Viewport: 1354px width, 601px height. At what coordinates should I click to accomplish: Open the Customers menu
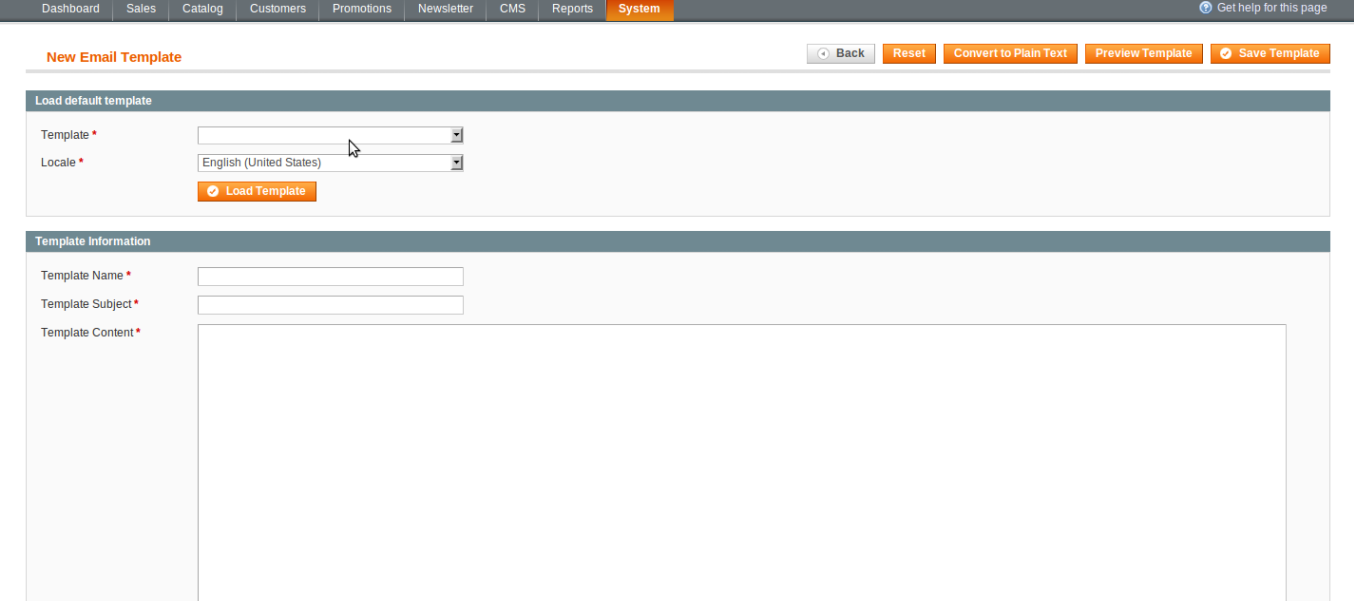[x=278, y=9]
